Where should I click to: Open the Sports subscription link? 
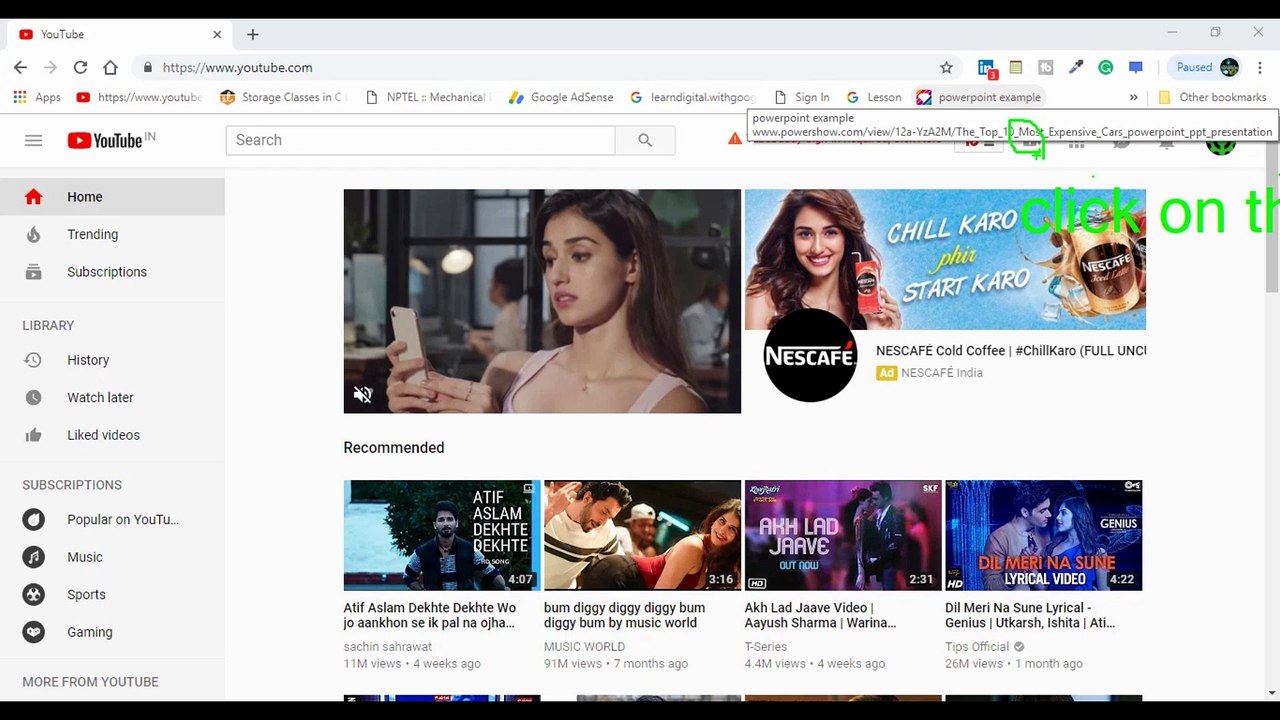pos(112,594)
